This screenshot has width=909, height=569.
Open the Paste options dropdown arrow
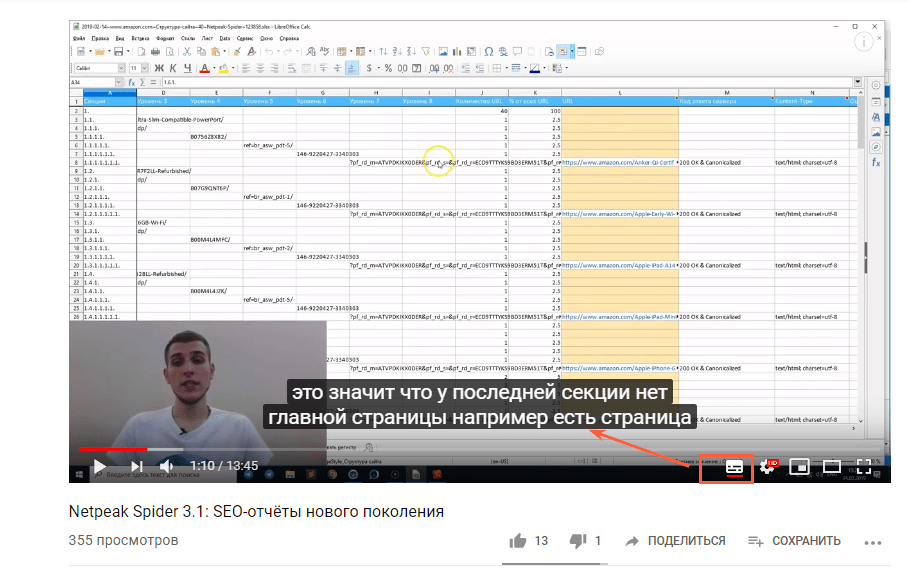coord(224,52)
